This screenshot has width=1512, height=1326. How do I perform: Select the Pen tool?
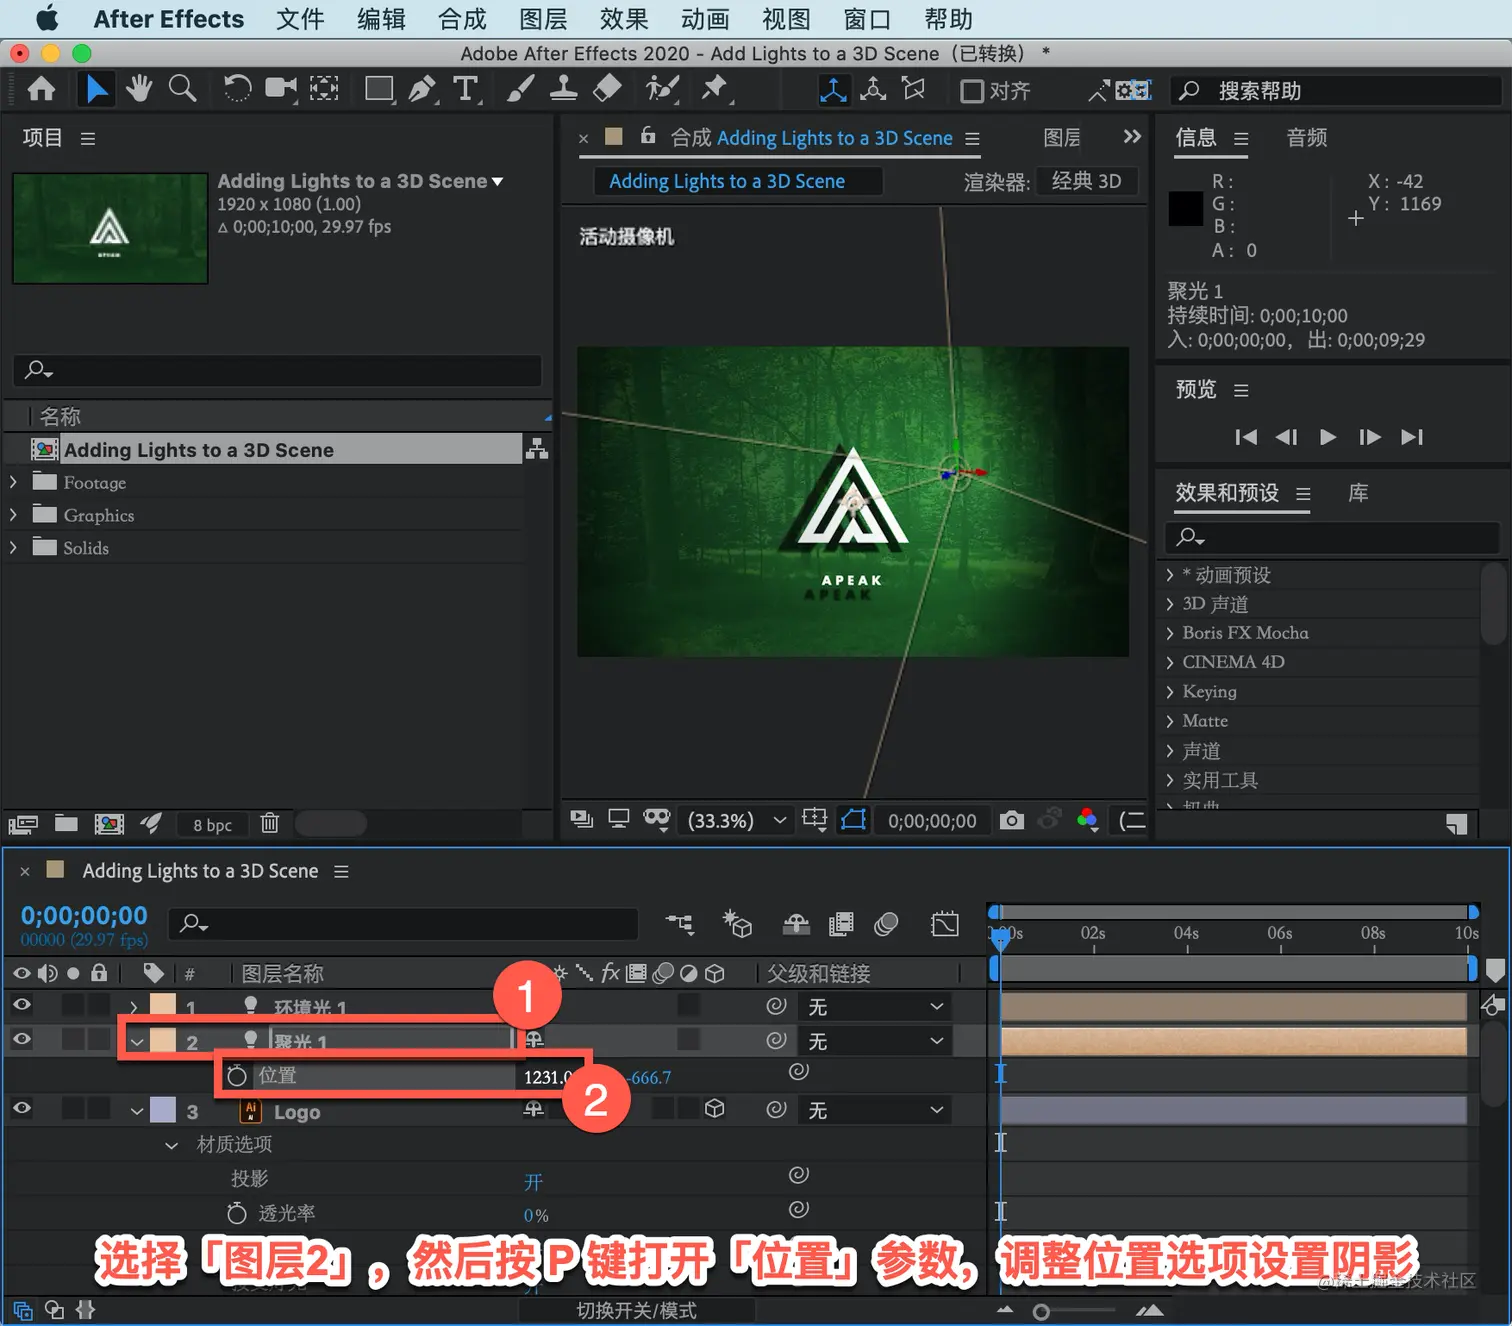[423, 90]
